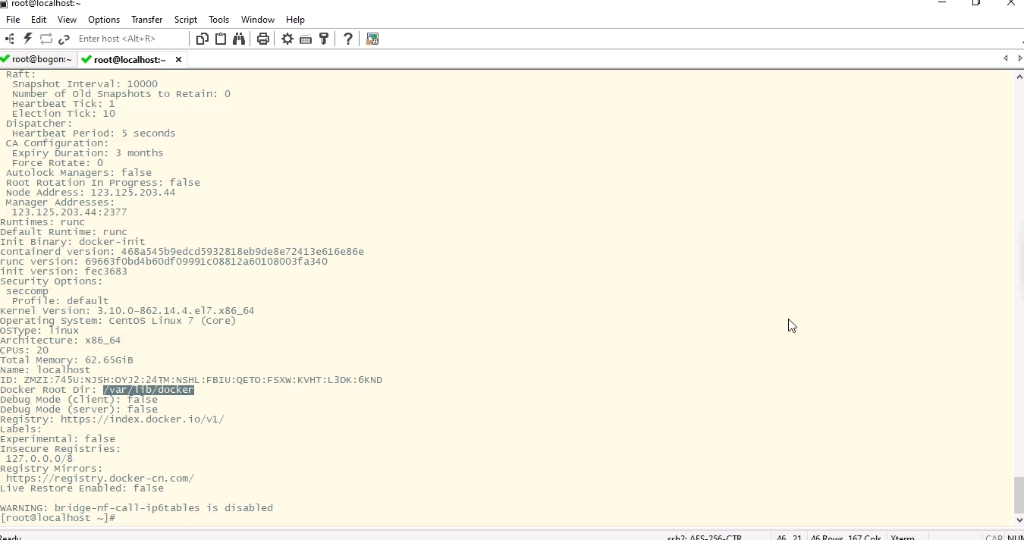Click the WARNING bridge-nf-call-ip6tables line
This screenshot has width=1024, height=540.
[136, 508]
